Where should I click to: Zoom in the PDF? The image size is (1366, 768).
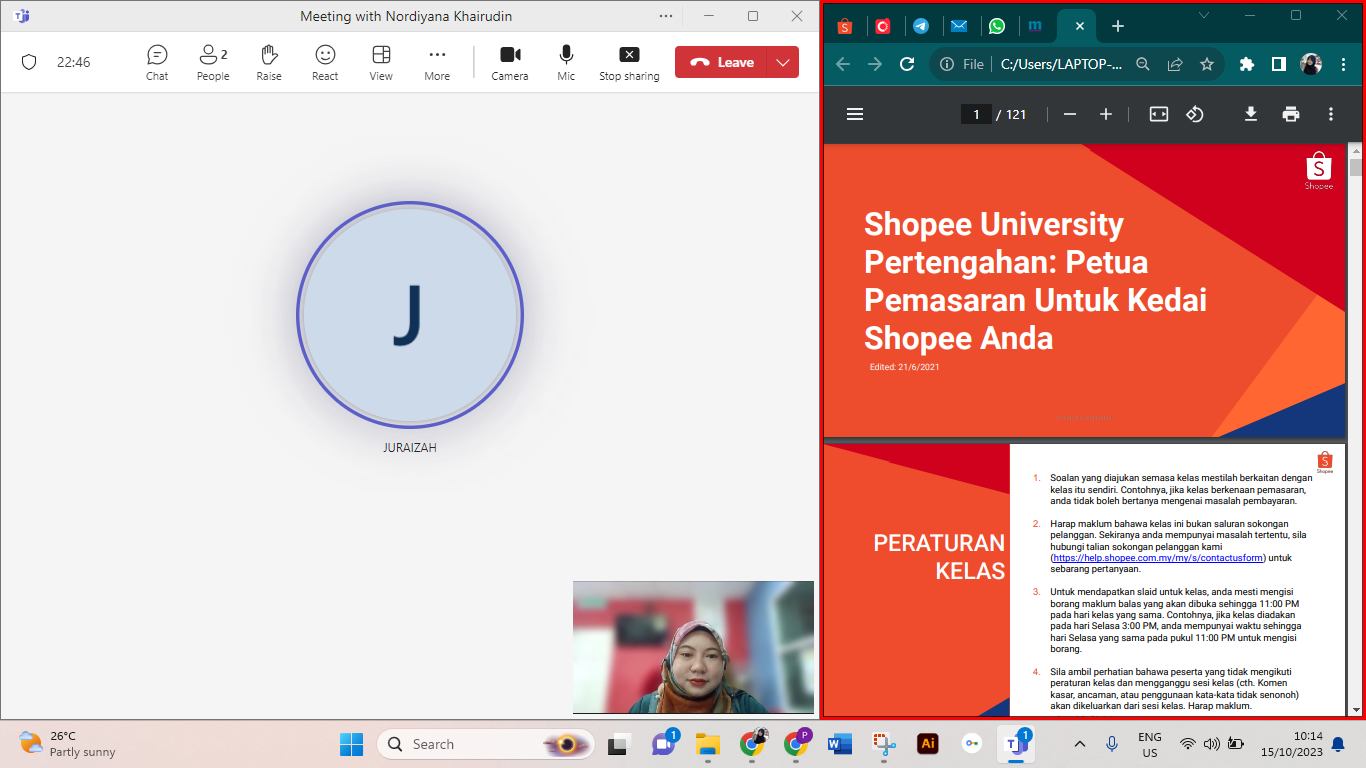click(x=1106, y=114)
